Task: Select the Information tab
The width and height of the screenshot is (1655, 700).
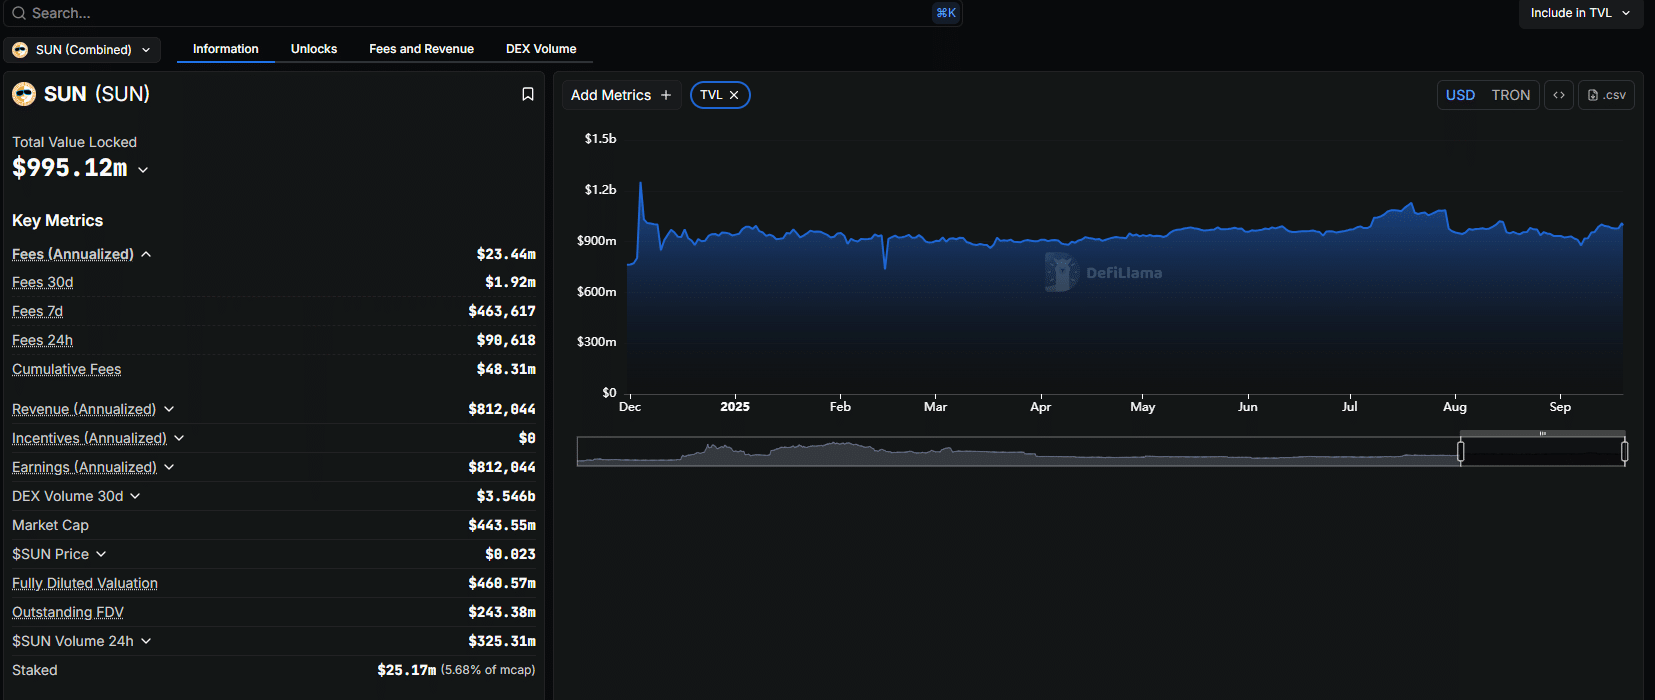Action: tap(226, 49)
